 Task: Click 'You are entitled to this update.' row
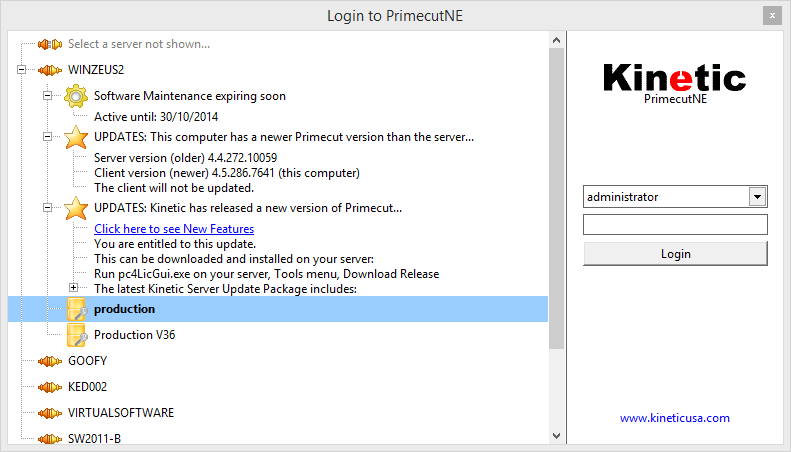(x=175, y=244)
